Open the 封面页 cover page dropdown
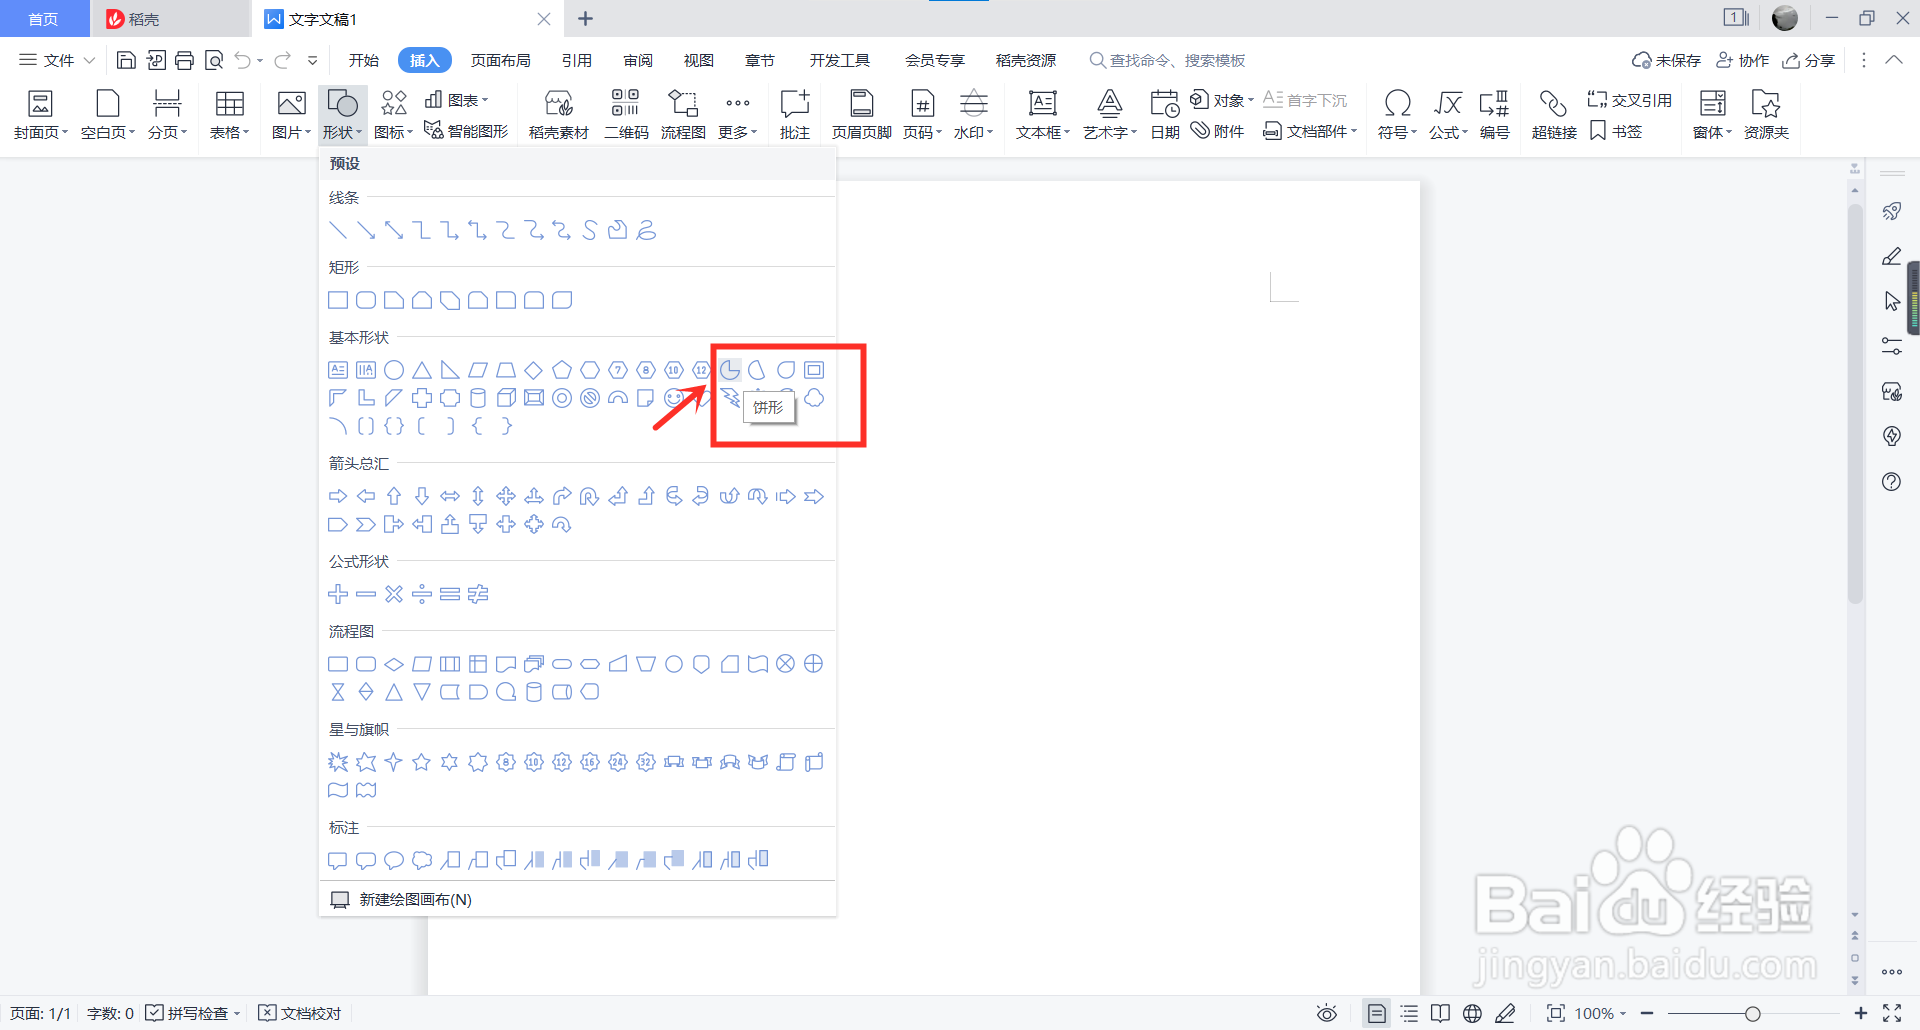The image size is (1920, 1030). point(40,114)
